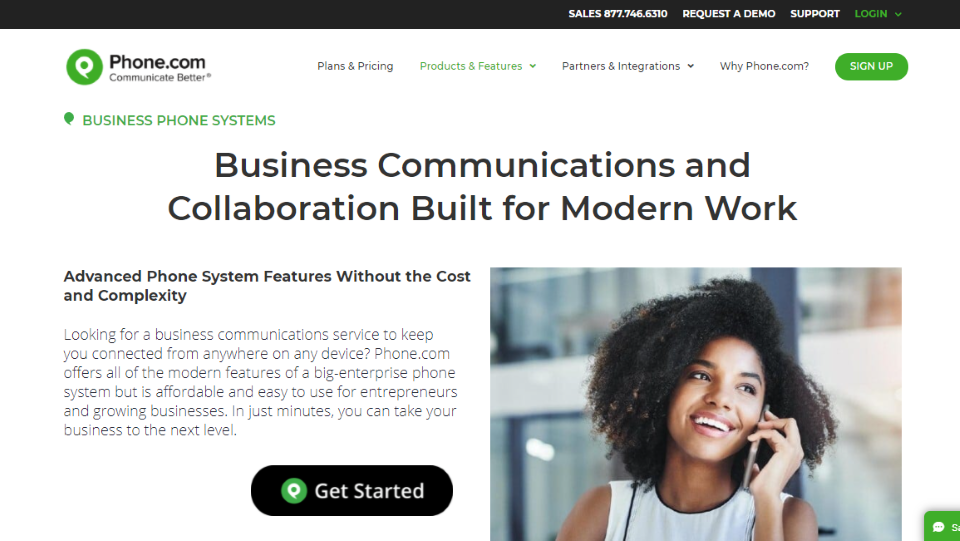The image size is (960, 541).
Task: Open the chat bubble widget icon
Action: click(x=939, y=527)
